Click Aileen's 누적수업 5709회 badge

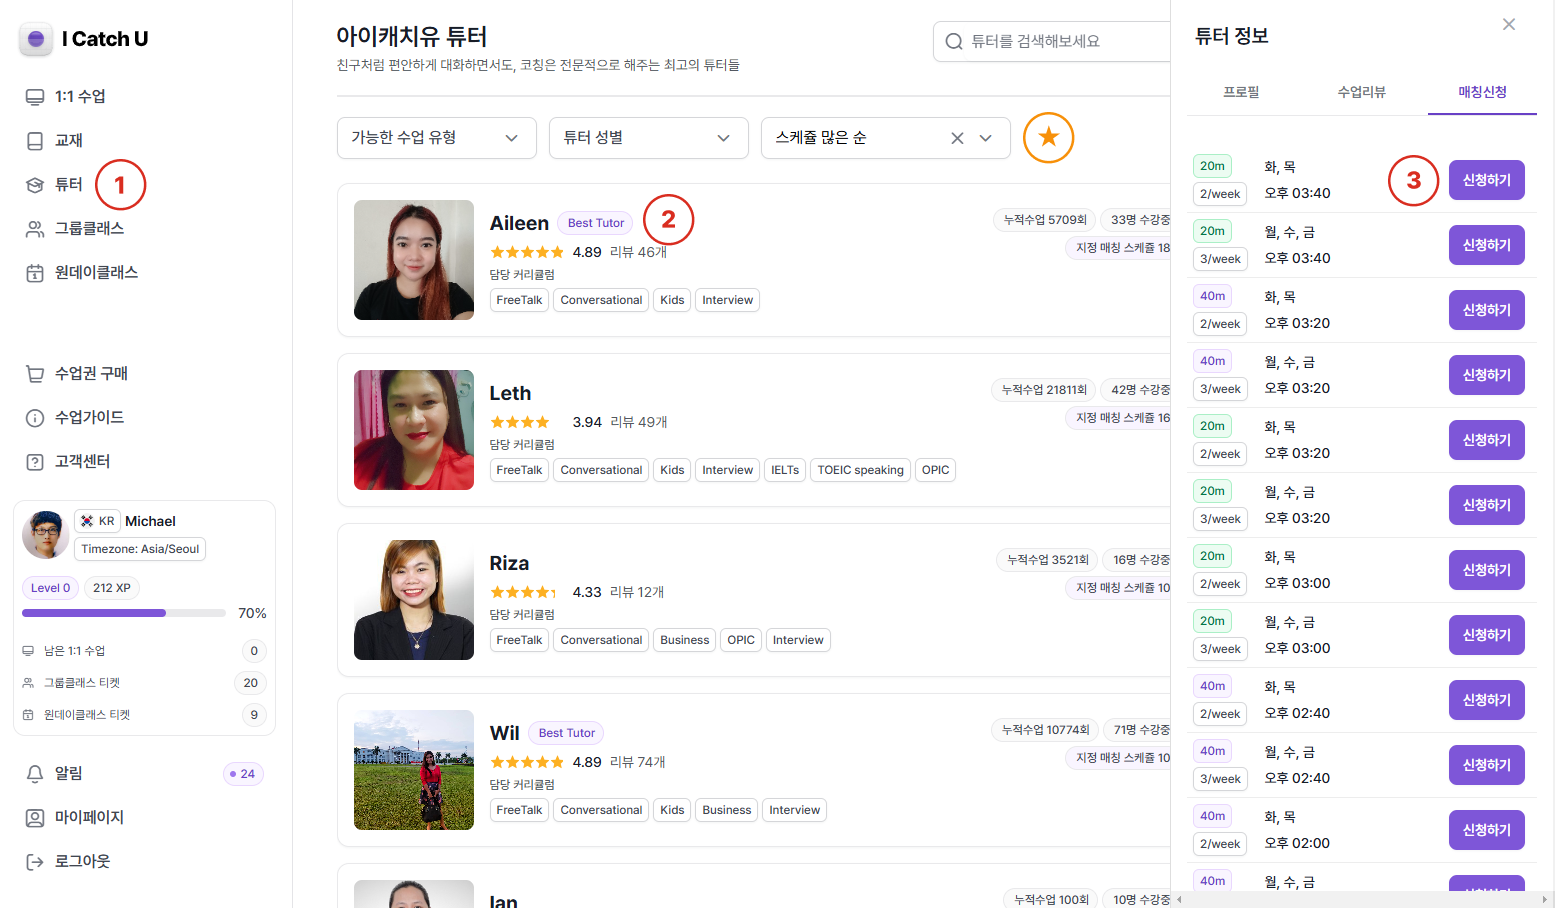coord(1044,220)
